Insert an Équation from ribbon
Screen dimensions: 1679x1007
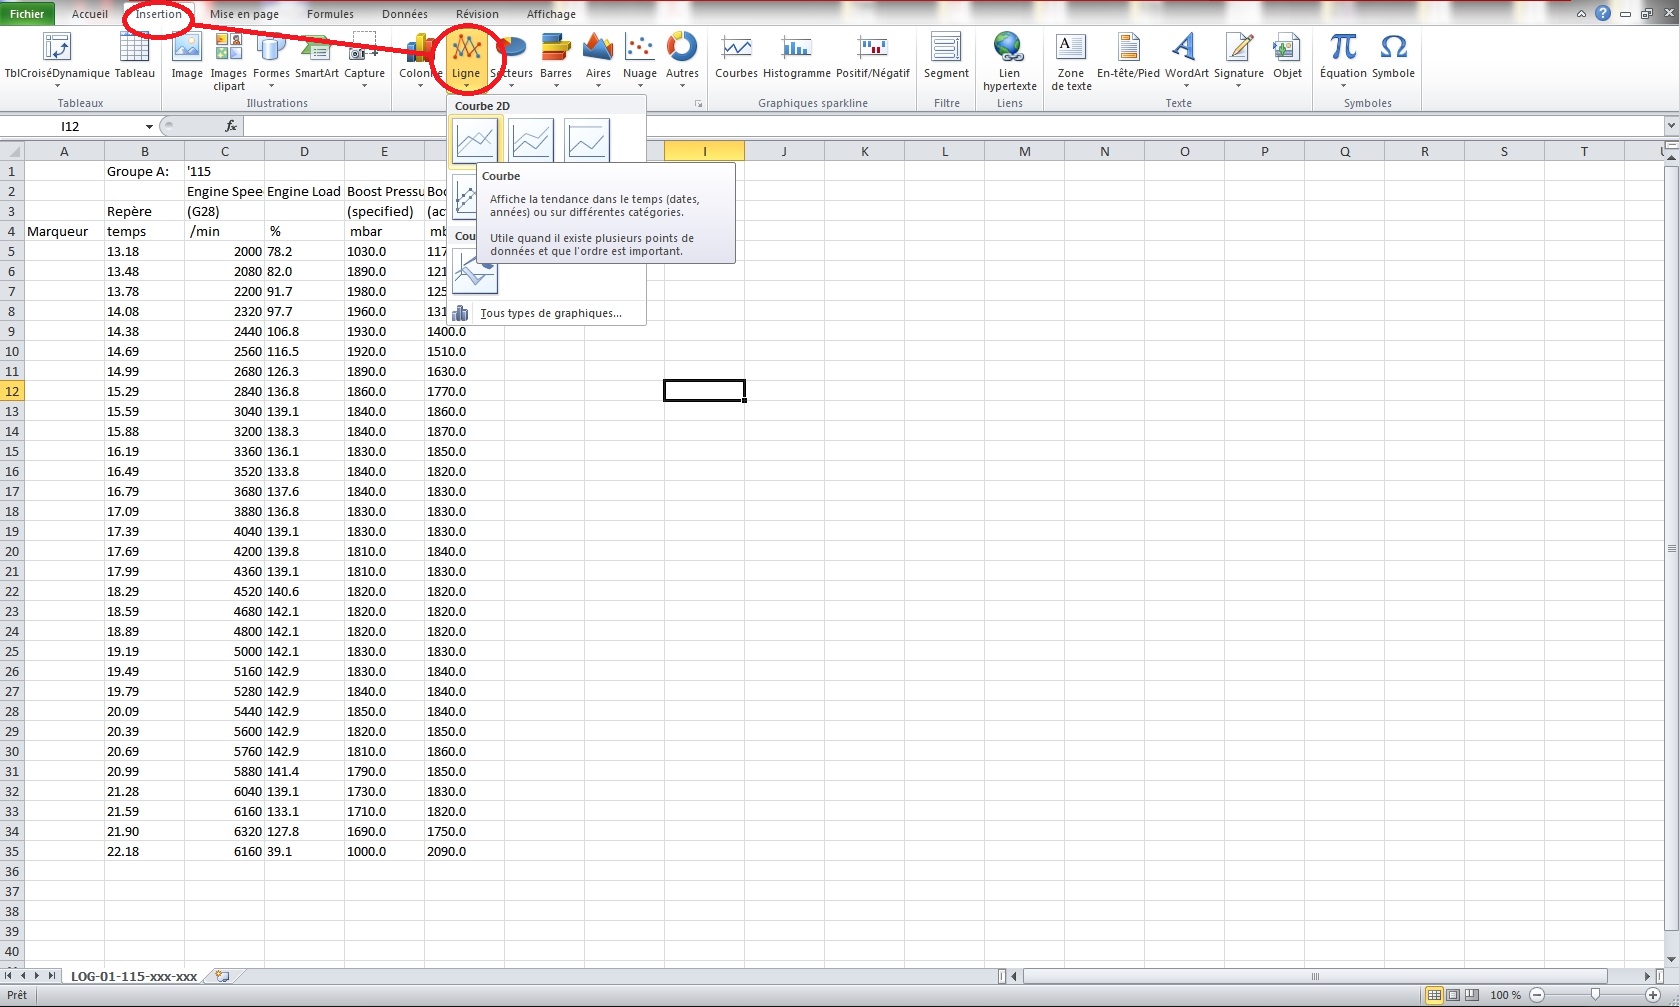pyautogui.click(x=1342, y=56)
